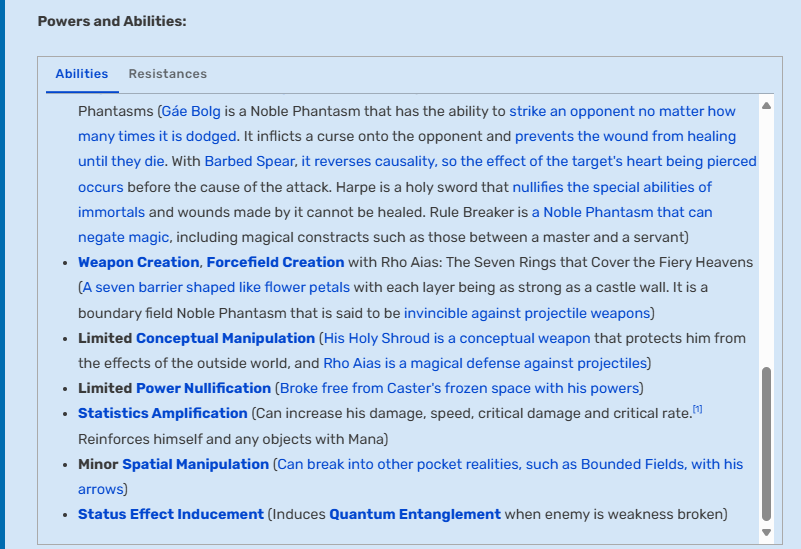Image resolution: width=801 pixels, height=549 pixels.
Task: Select the Abilities tab
Action: click(x=82, y=74)
